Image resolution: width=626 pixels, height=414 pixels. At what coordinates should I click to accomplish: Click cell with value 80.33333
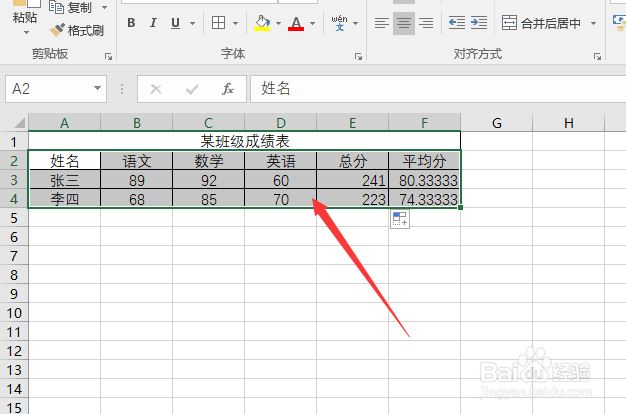424,180
